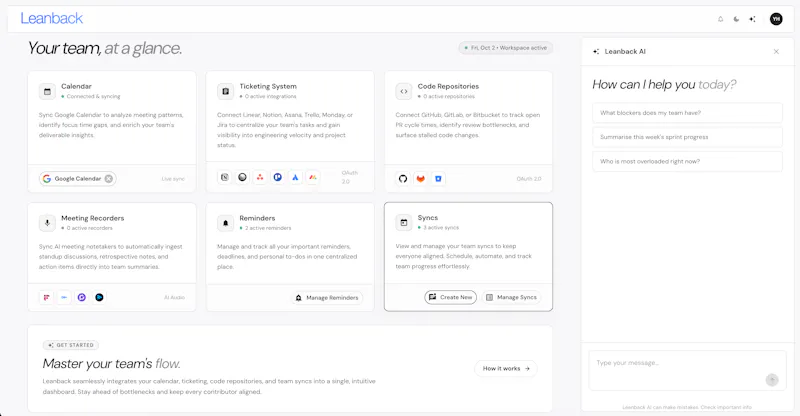The image size is (800, 416).
Task: Connect Trello blue circle icon
Action: tap(278, 177)
